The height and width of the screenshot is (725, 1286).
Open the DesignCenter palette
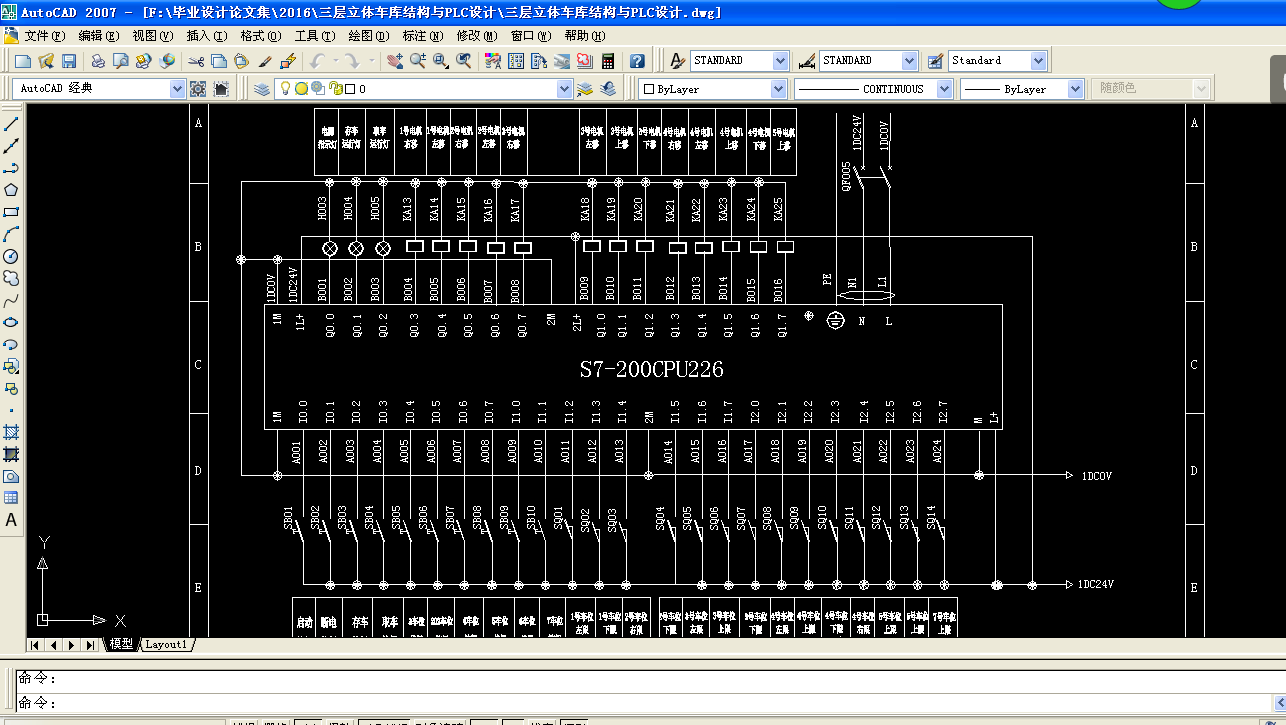(x=516, y=61)
